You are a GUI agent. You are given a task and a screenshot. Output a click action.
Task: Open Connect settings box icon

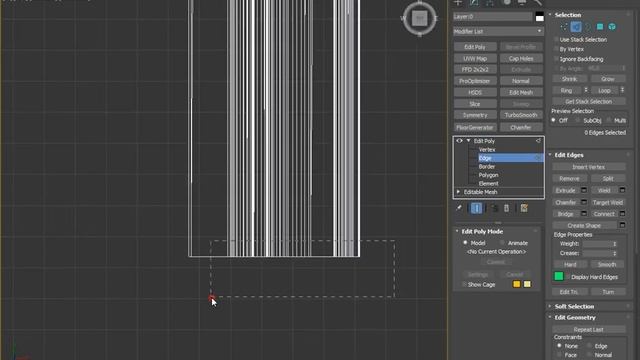coord(622,213)
